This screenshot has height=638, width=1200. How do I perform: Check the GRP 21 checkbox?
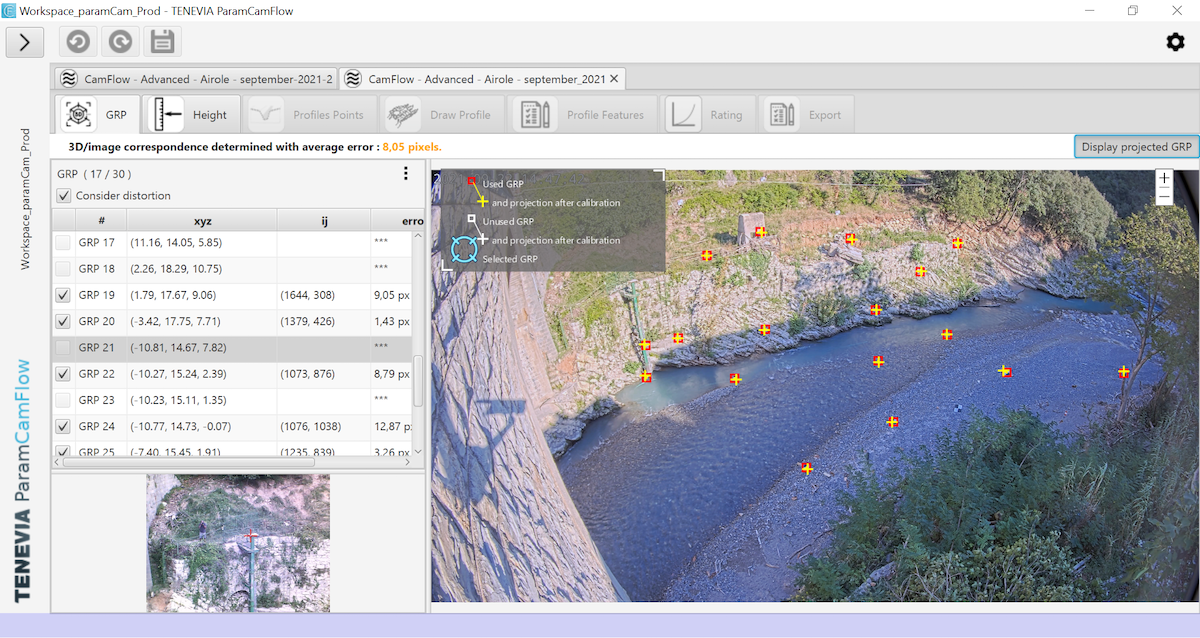[63, 347]
